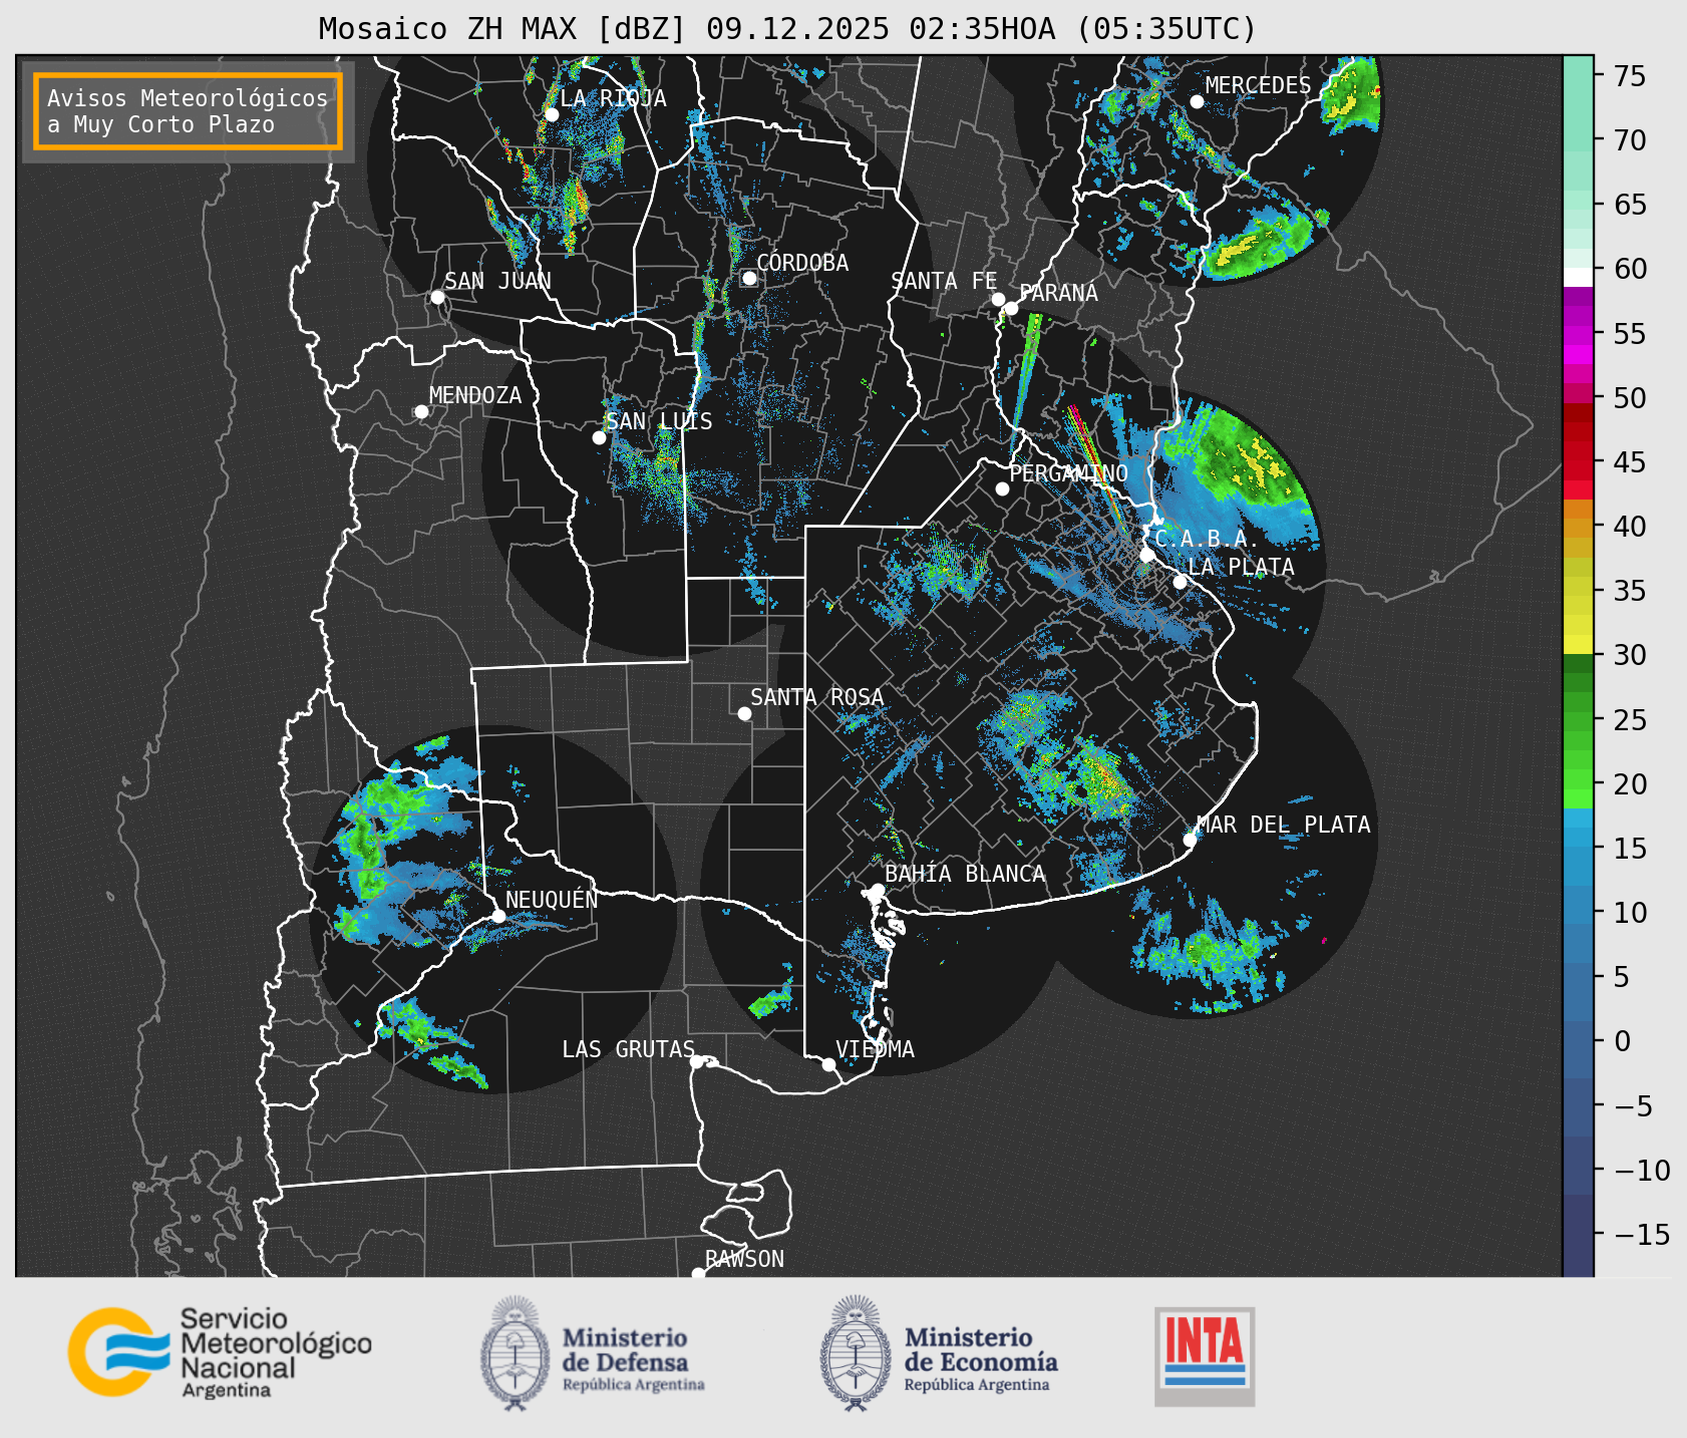Screen dimensions: 1687x1438
Task: Click the La Rioja city marker dot
Action: (x=551, y=115)
